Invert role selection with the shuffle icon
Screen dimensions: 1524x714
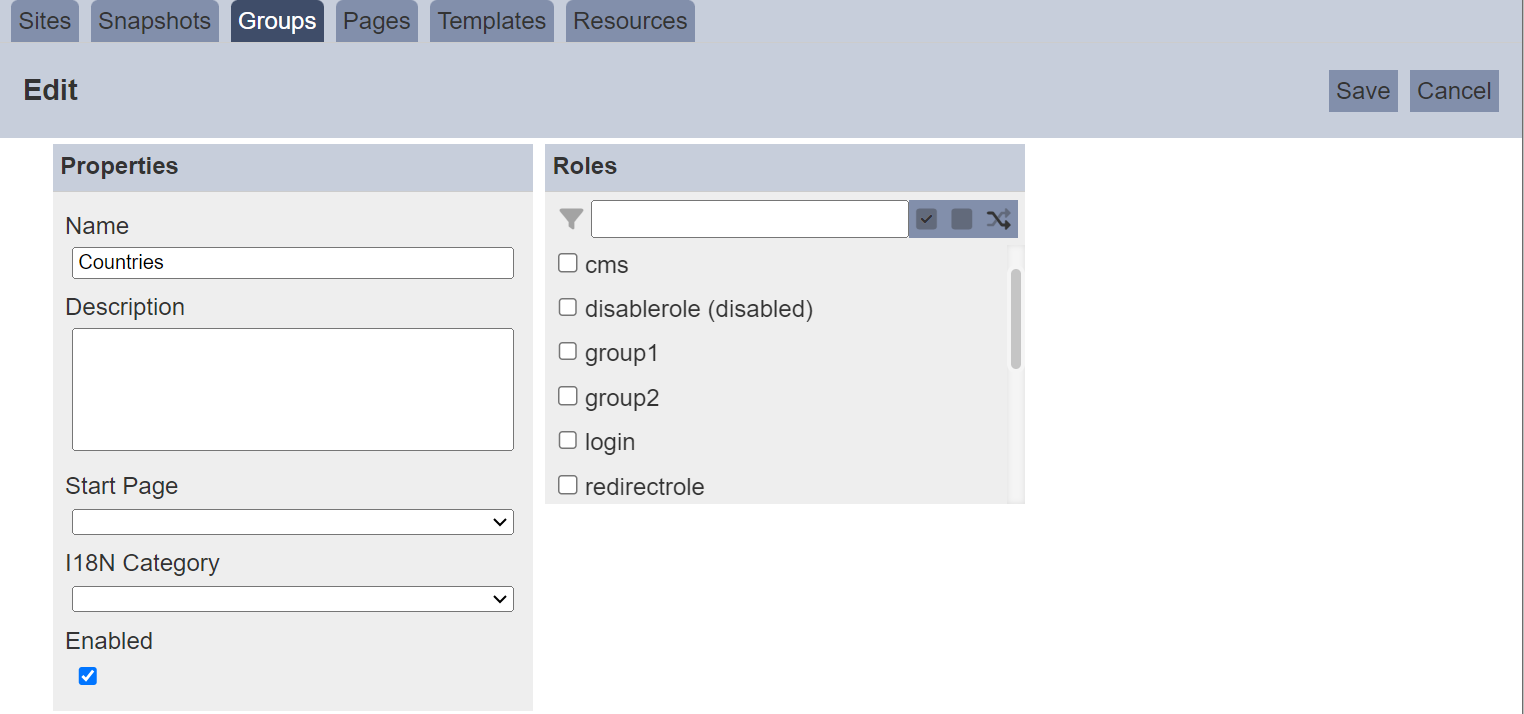(998, 219)
